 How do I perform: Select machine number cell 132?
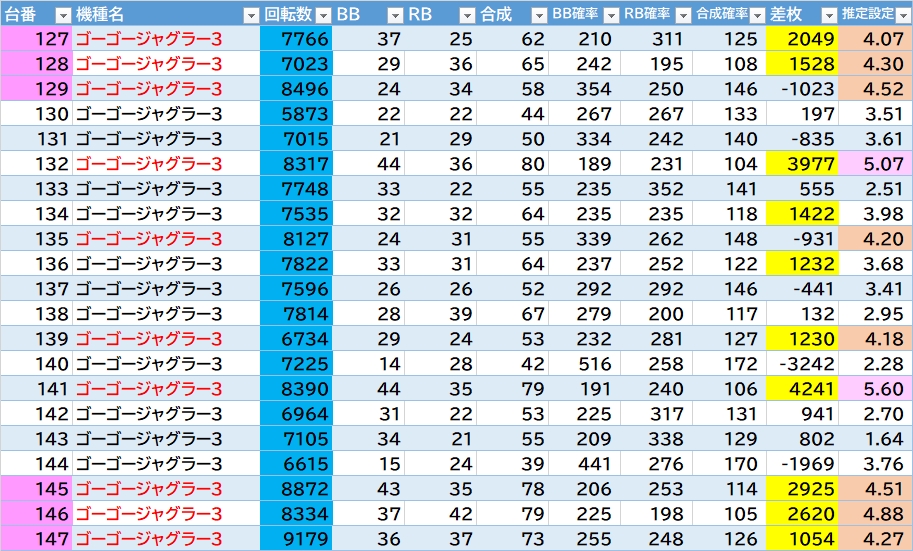coord(36,164)
